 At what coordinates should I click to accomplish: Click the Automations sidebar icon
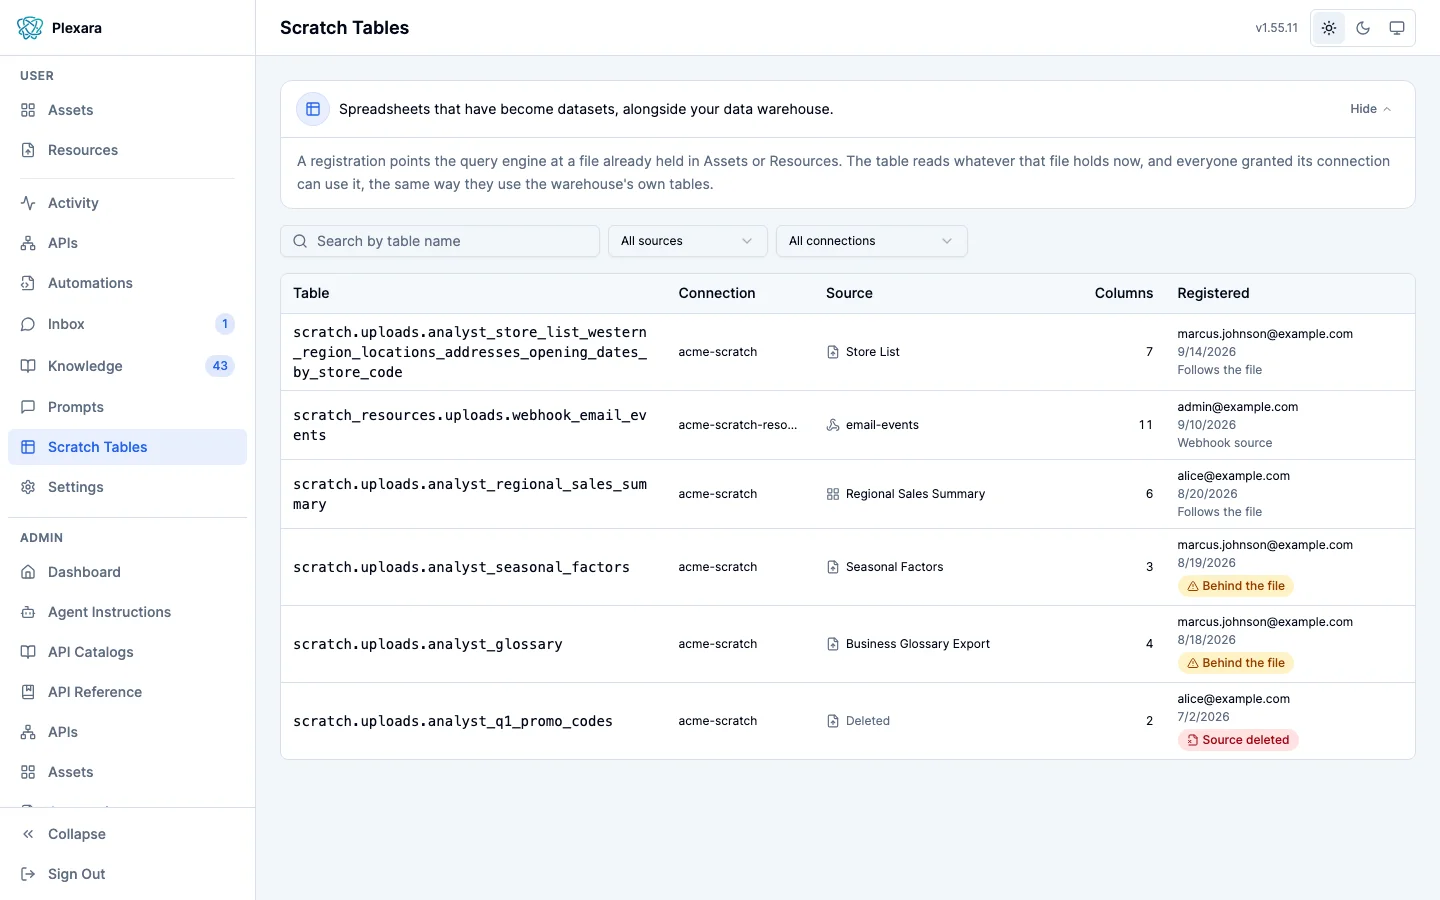tap(28, 283)
